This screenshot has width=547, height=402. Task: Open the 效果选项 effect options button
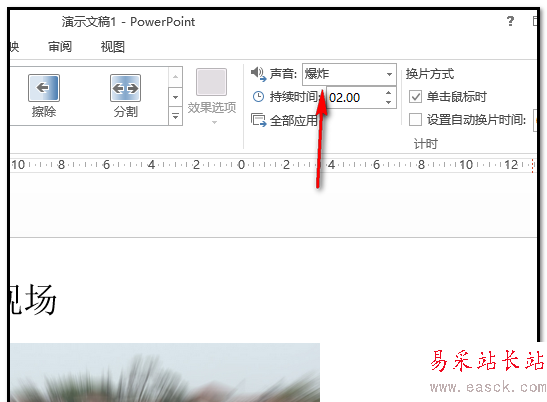click(x=212, y=96)
